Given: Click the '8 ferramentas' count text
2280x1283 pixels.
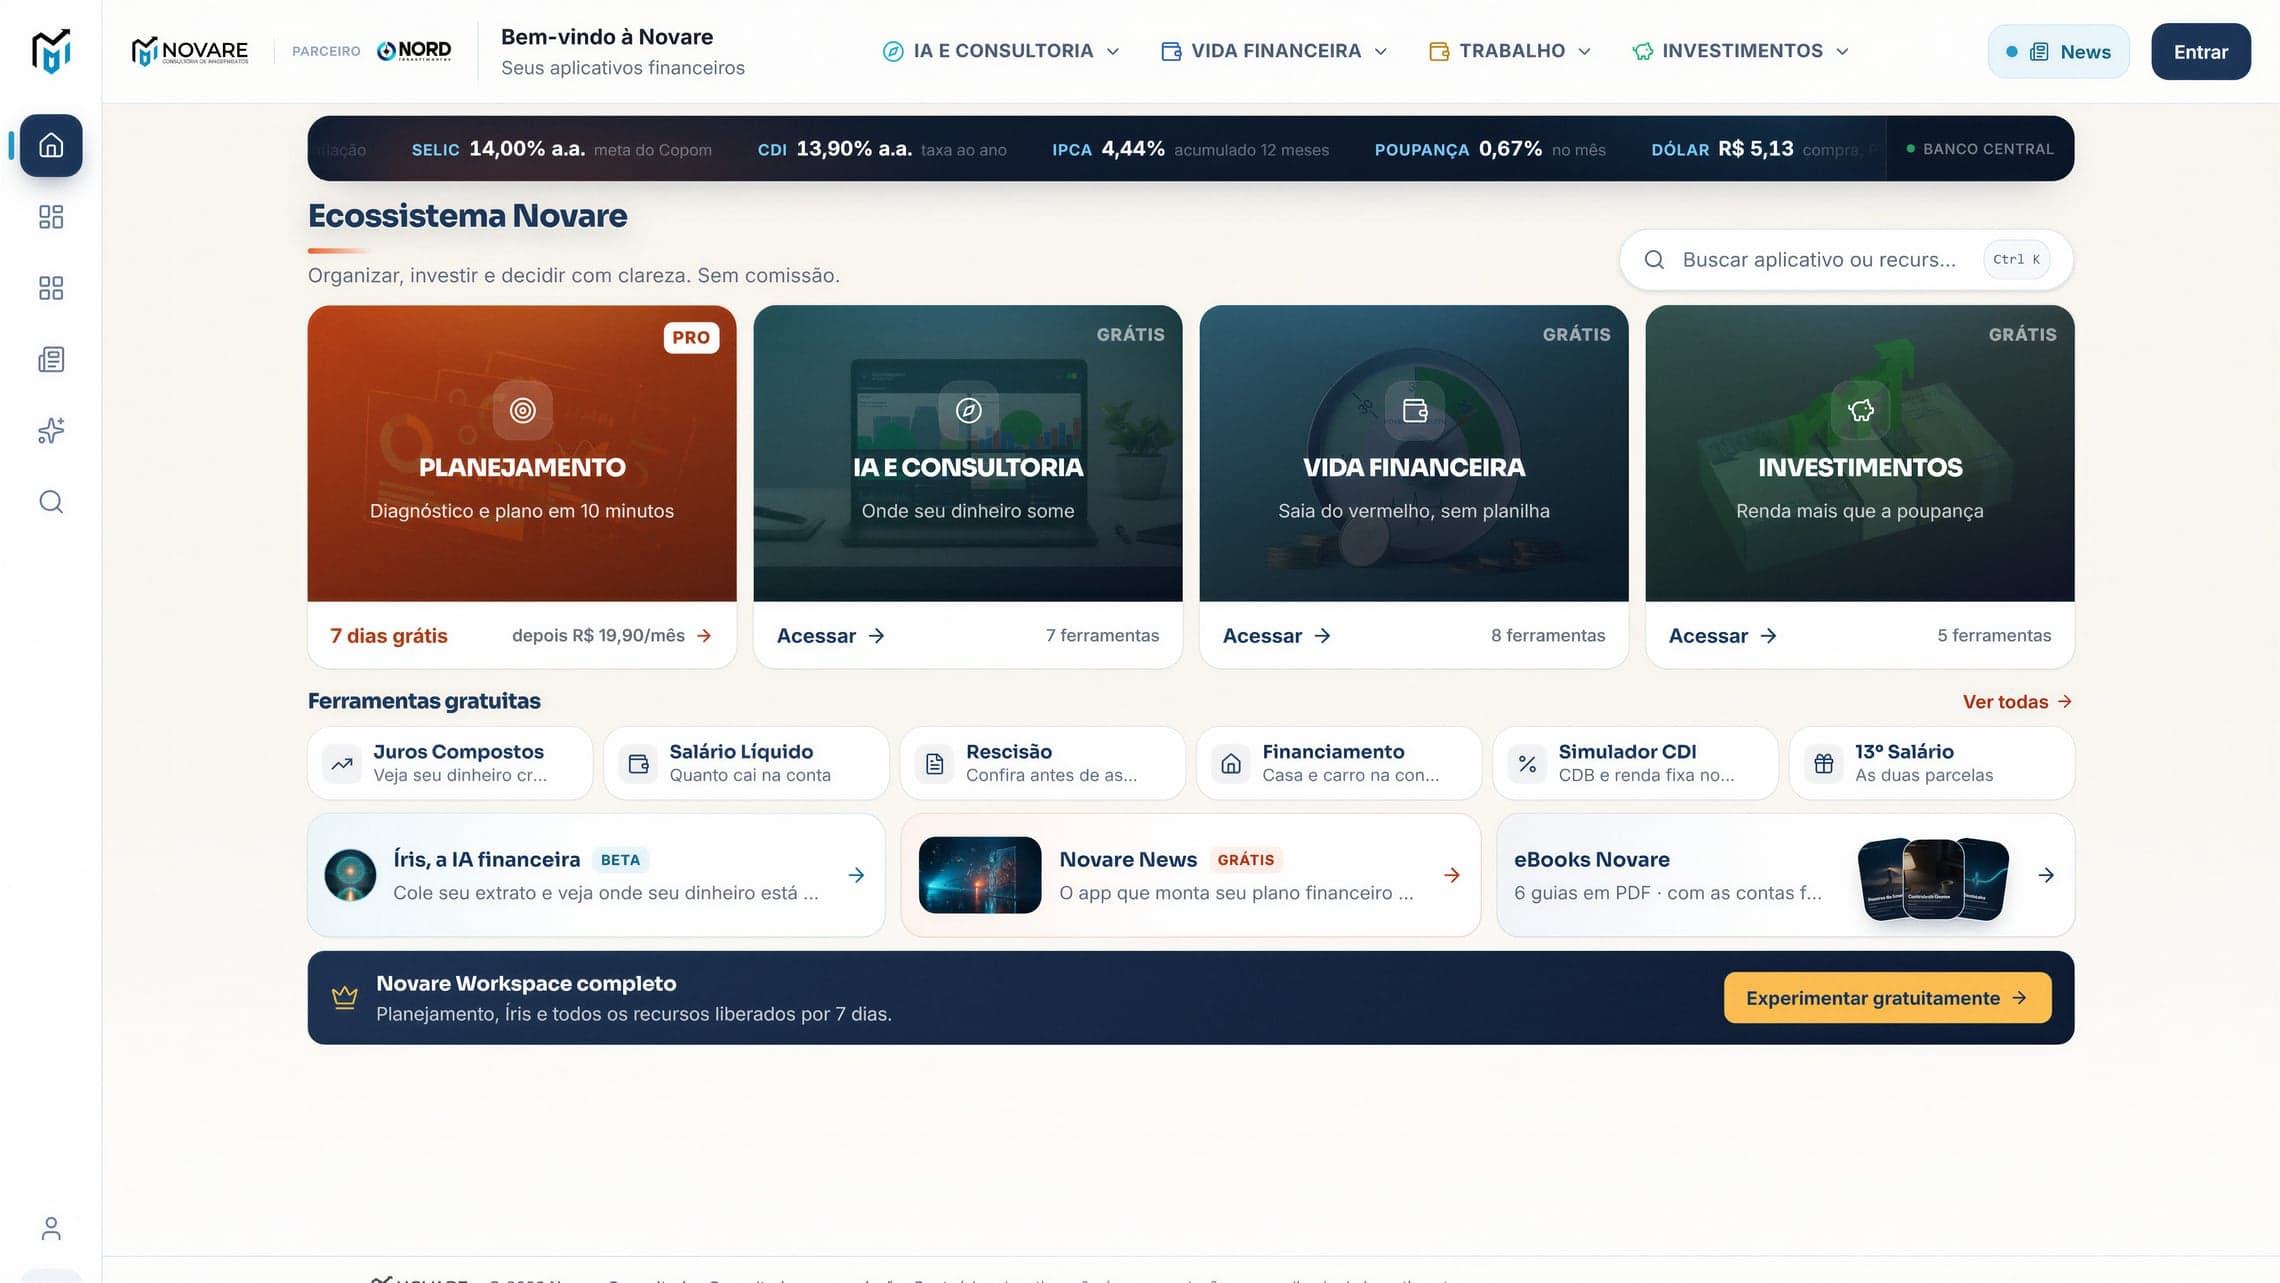Looking at the screenshot, I should (x=1547, y=636).
